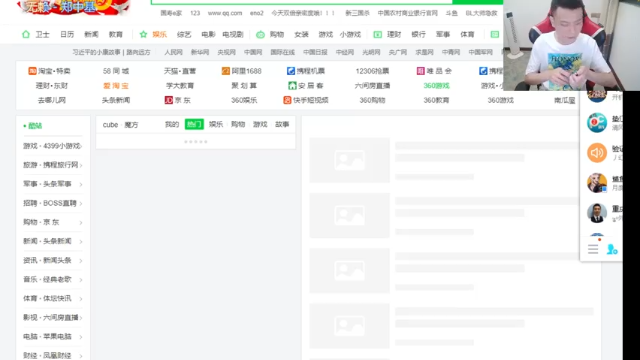640x360 pixels.
Task: Open the green 360游戏 link
Action: point(436,86)
